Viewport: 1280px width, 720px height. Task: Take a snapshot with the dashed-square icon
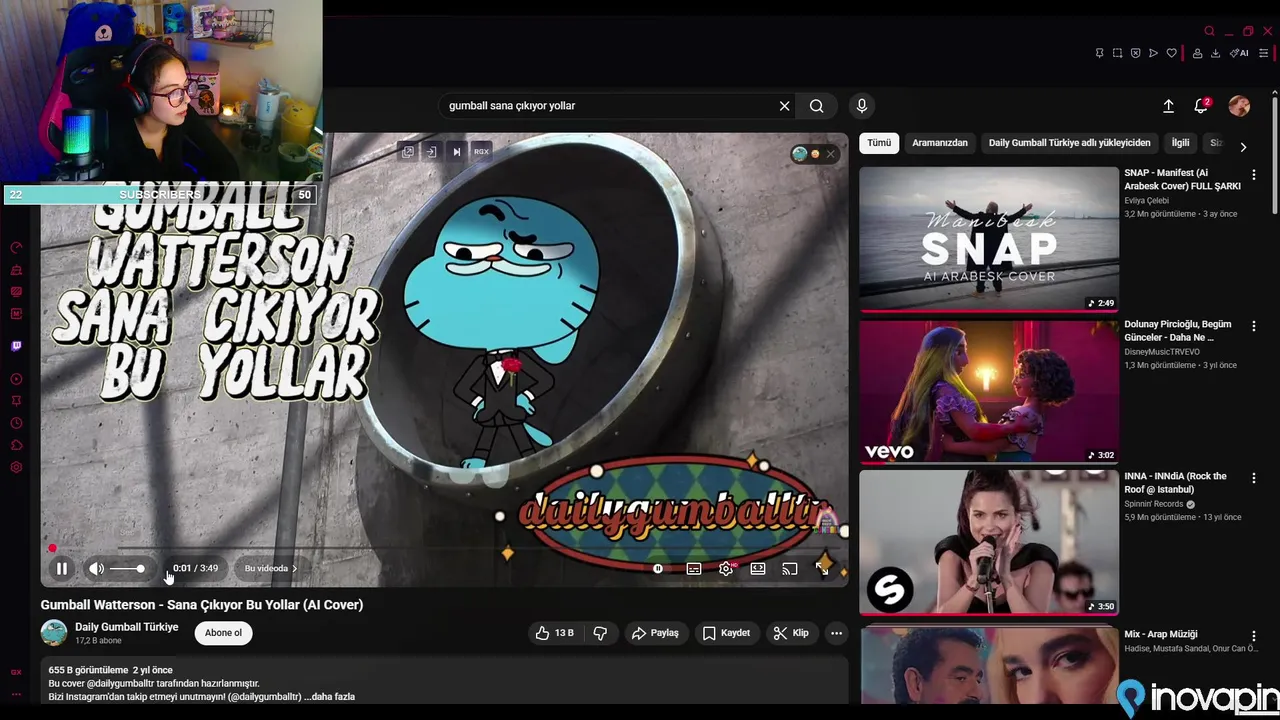click(1117, 53)
